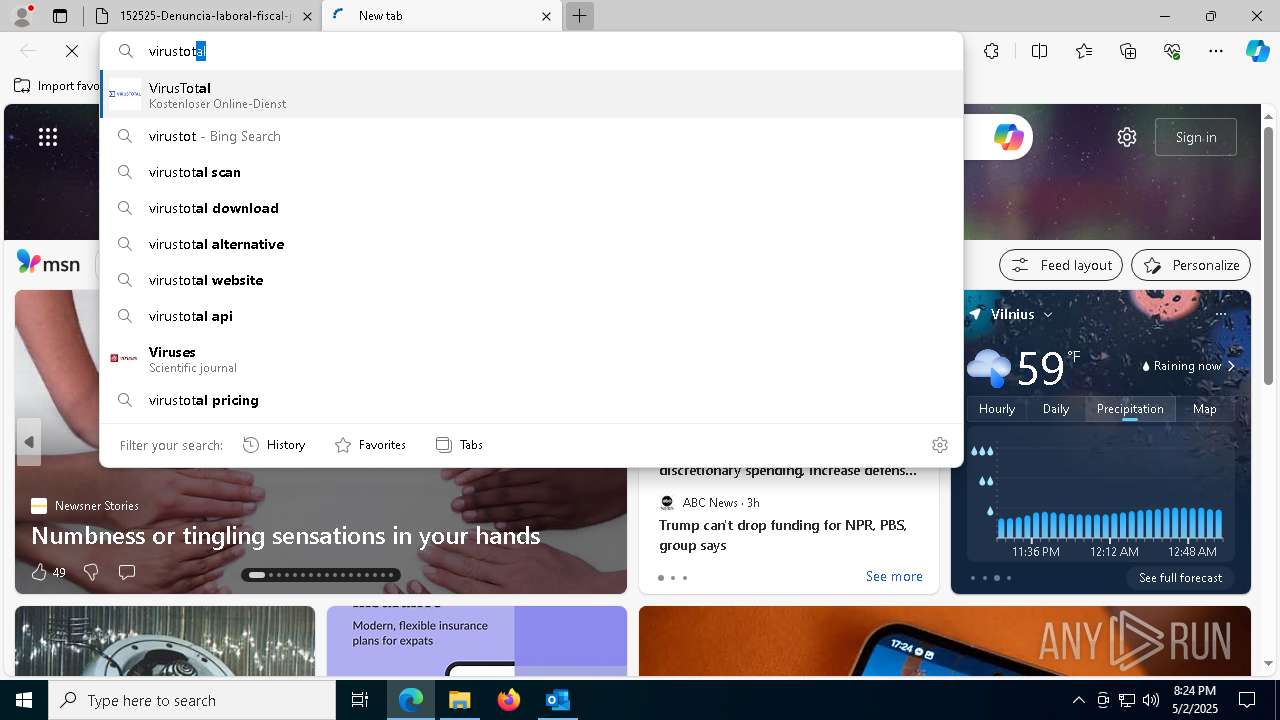Open the See full forecast link

[x=1180, y=578]
